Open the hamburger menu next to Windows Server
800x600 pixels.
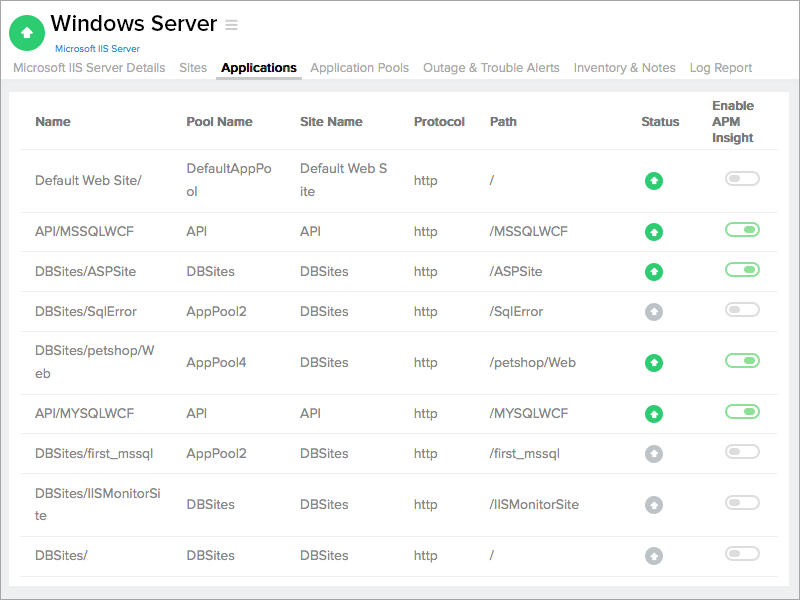232,25
